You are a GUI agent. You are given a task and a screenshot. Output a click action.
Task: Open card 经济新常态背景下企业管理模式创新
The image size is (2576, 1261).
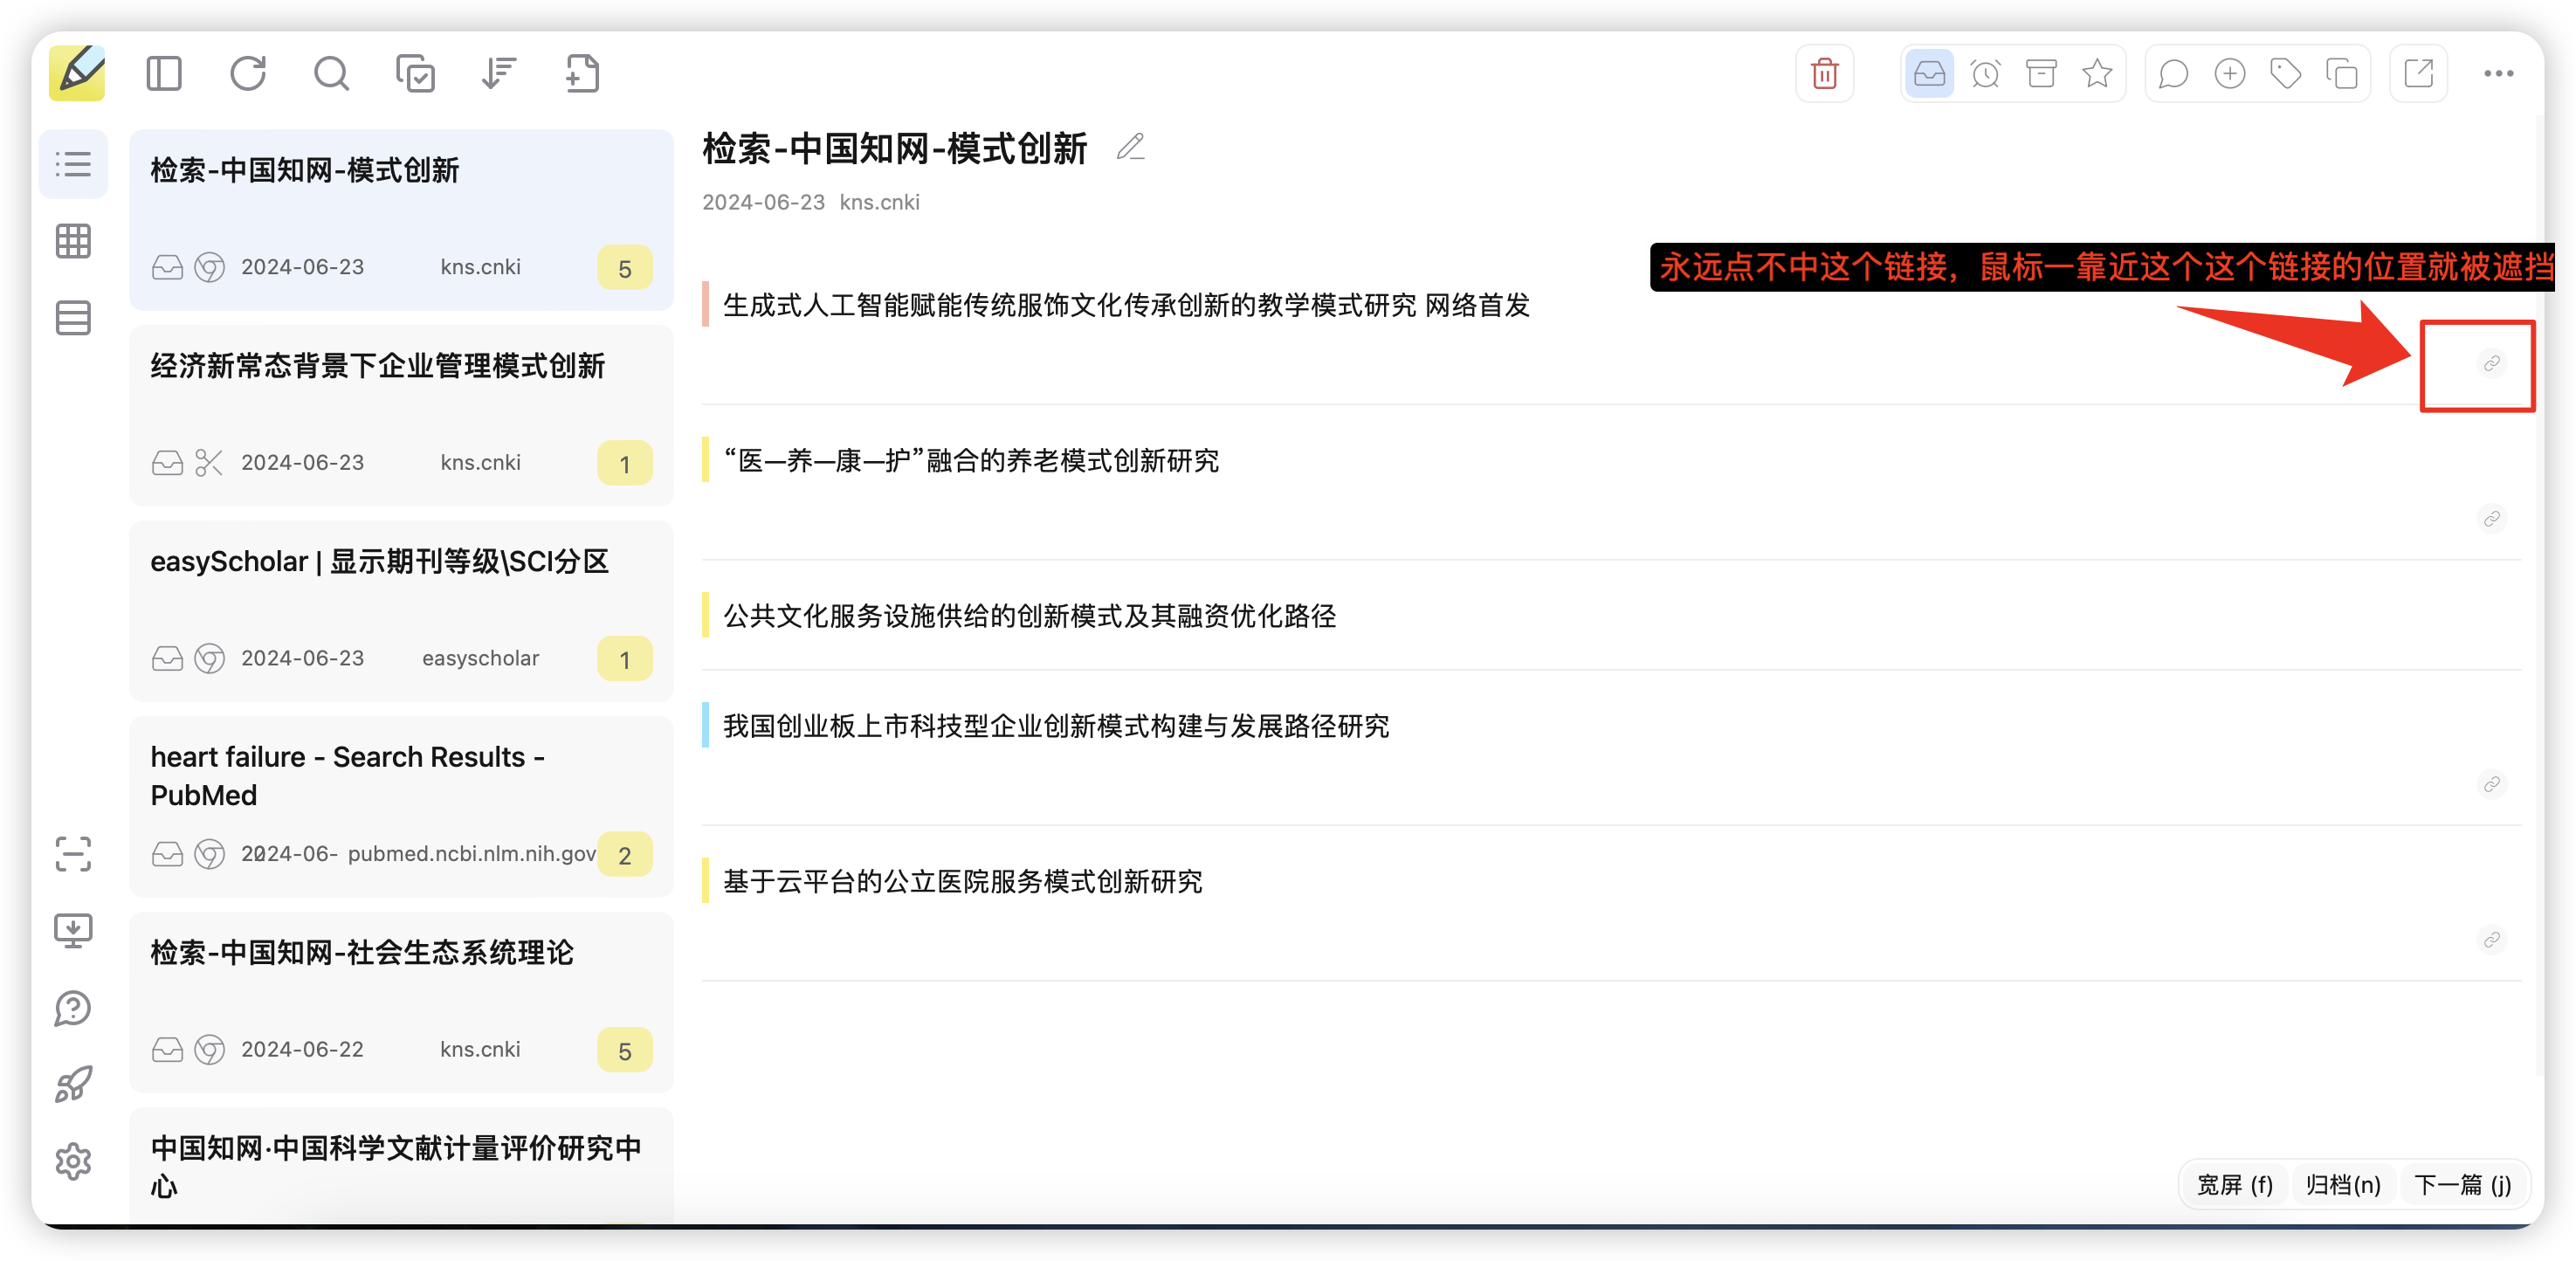tap(401, 415)
